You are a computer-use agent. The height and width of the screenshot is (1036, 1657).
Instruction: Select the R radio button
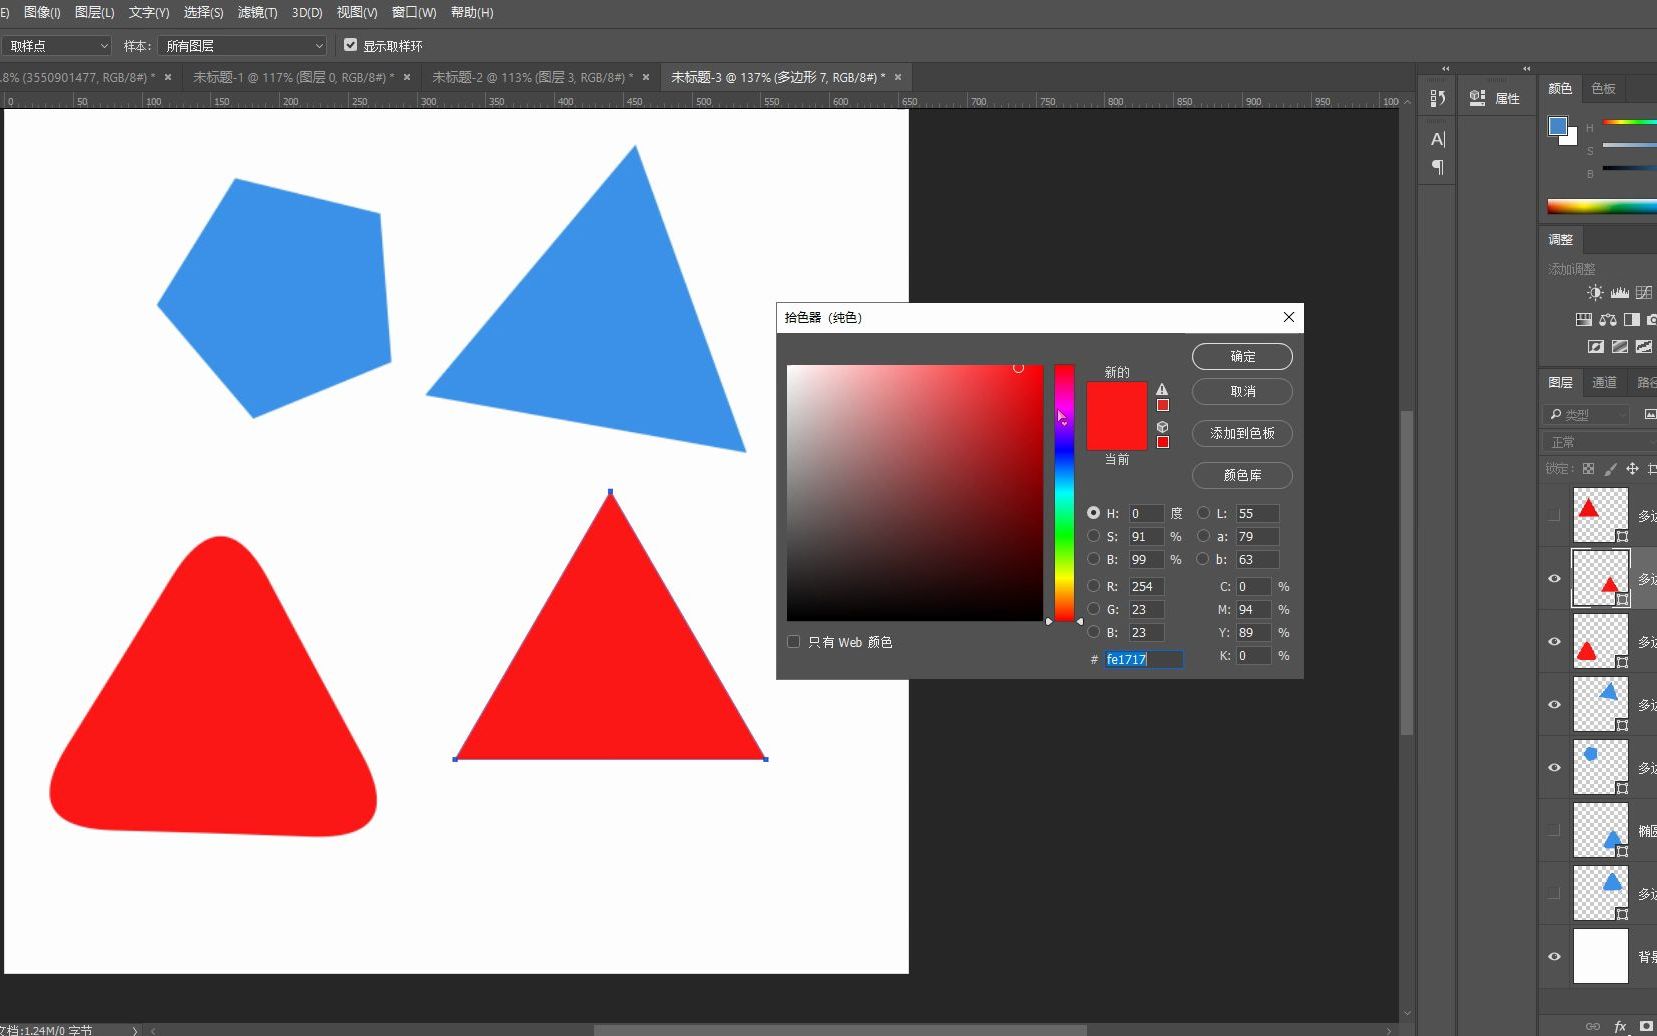pos(1093,586)
